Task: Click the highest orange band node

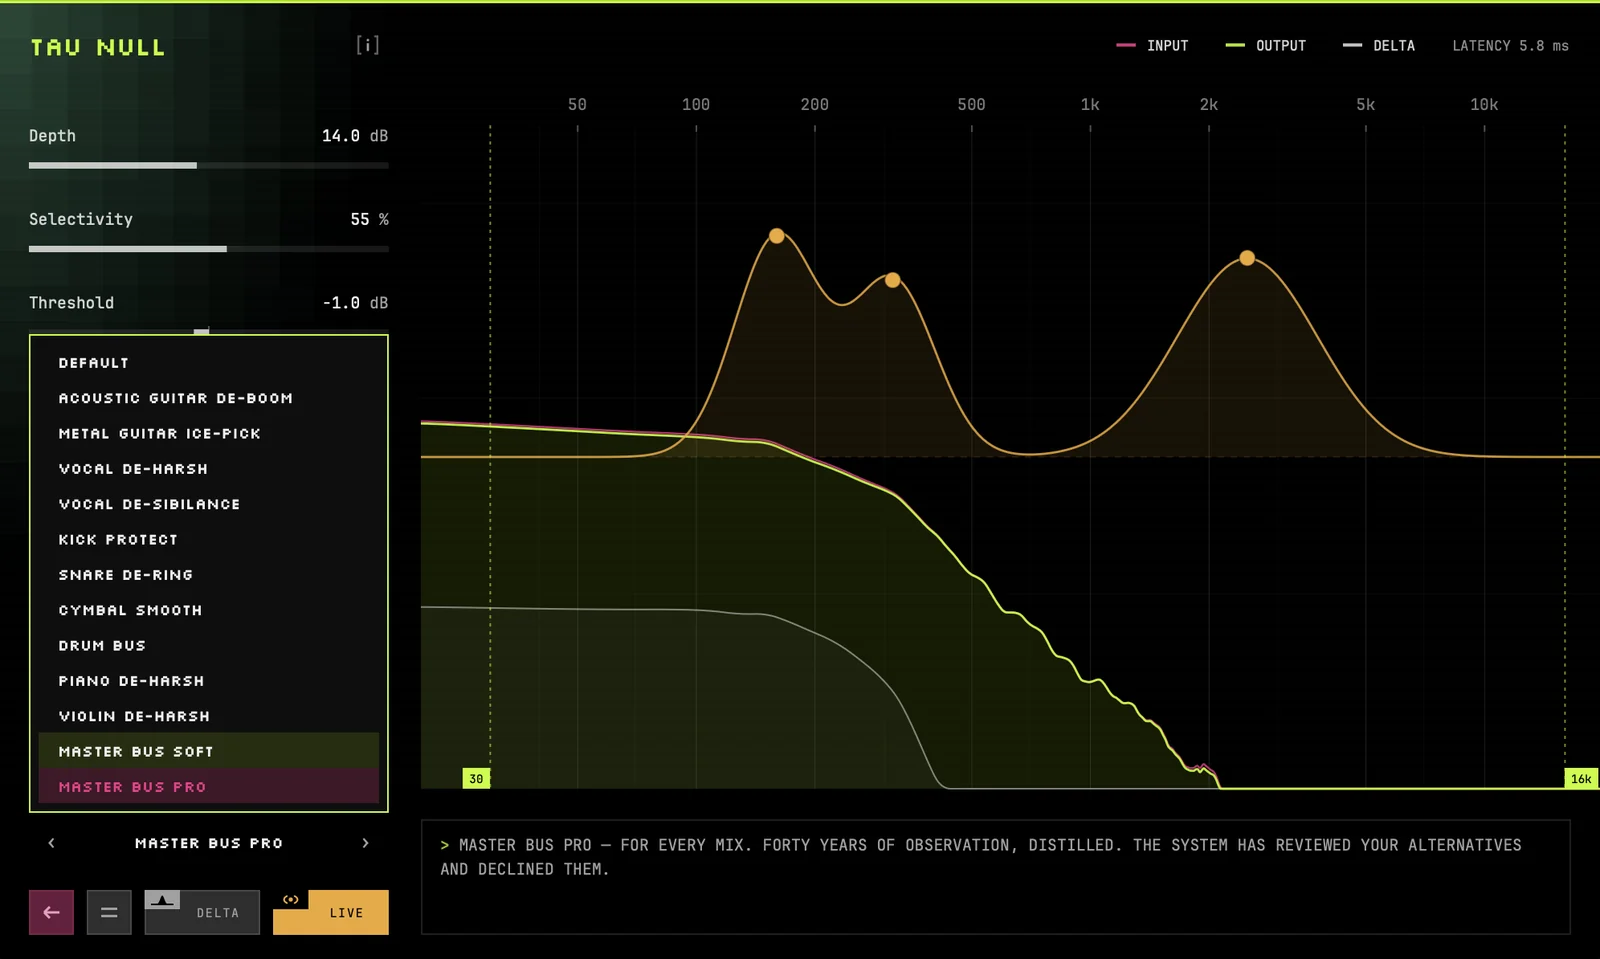Action: (x=777, y=236)
